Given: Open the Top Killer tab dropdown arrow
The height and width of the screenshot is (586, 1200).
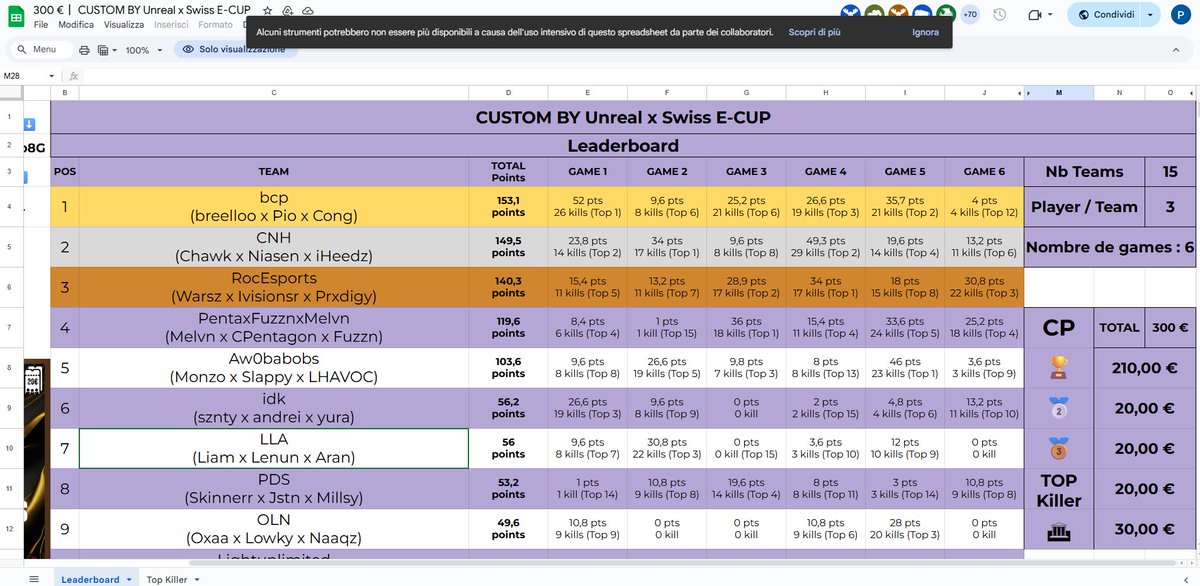Looking at the screenshot, I should coord(197,580).
